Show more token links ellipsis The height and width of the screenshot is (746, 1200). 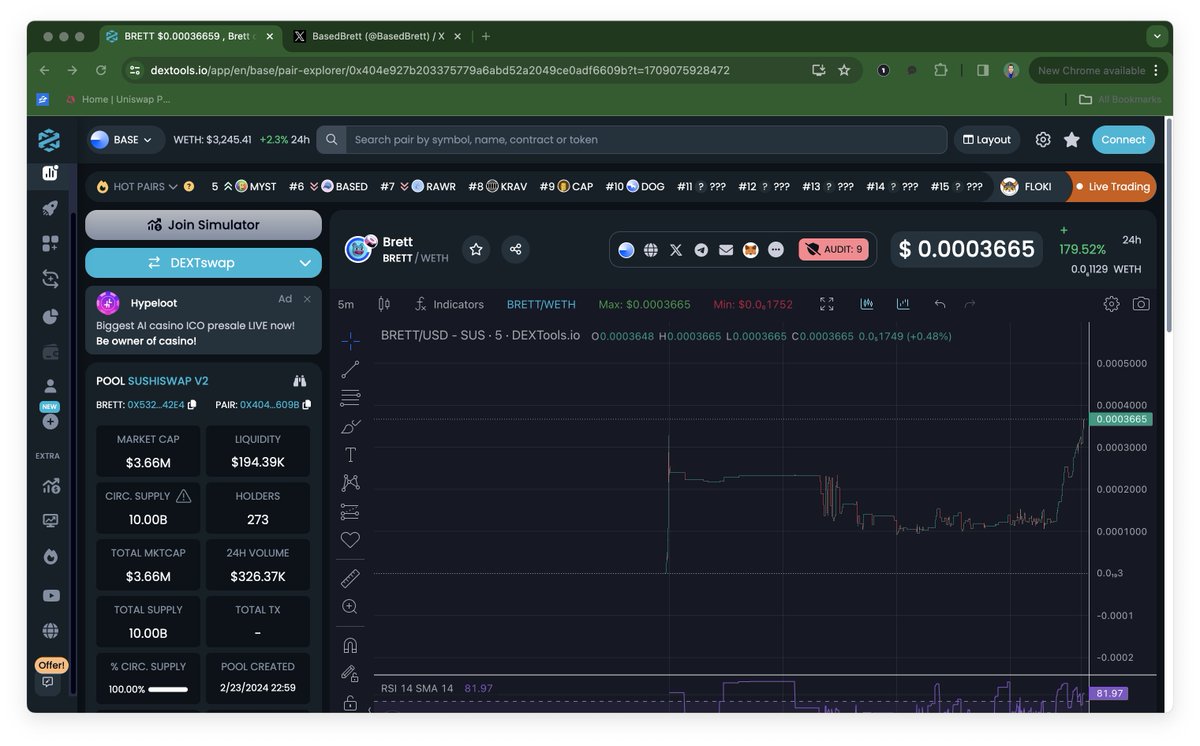(x=776, y=250)
